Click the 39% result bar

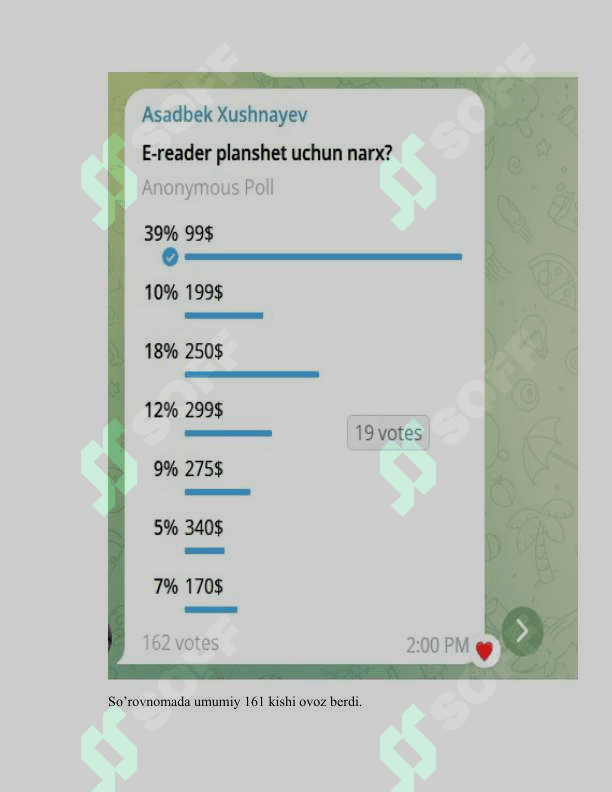(323, 257)
